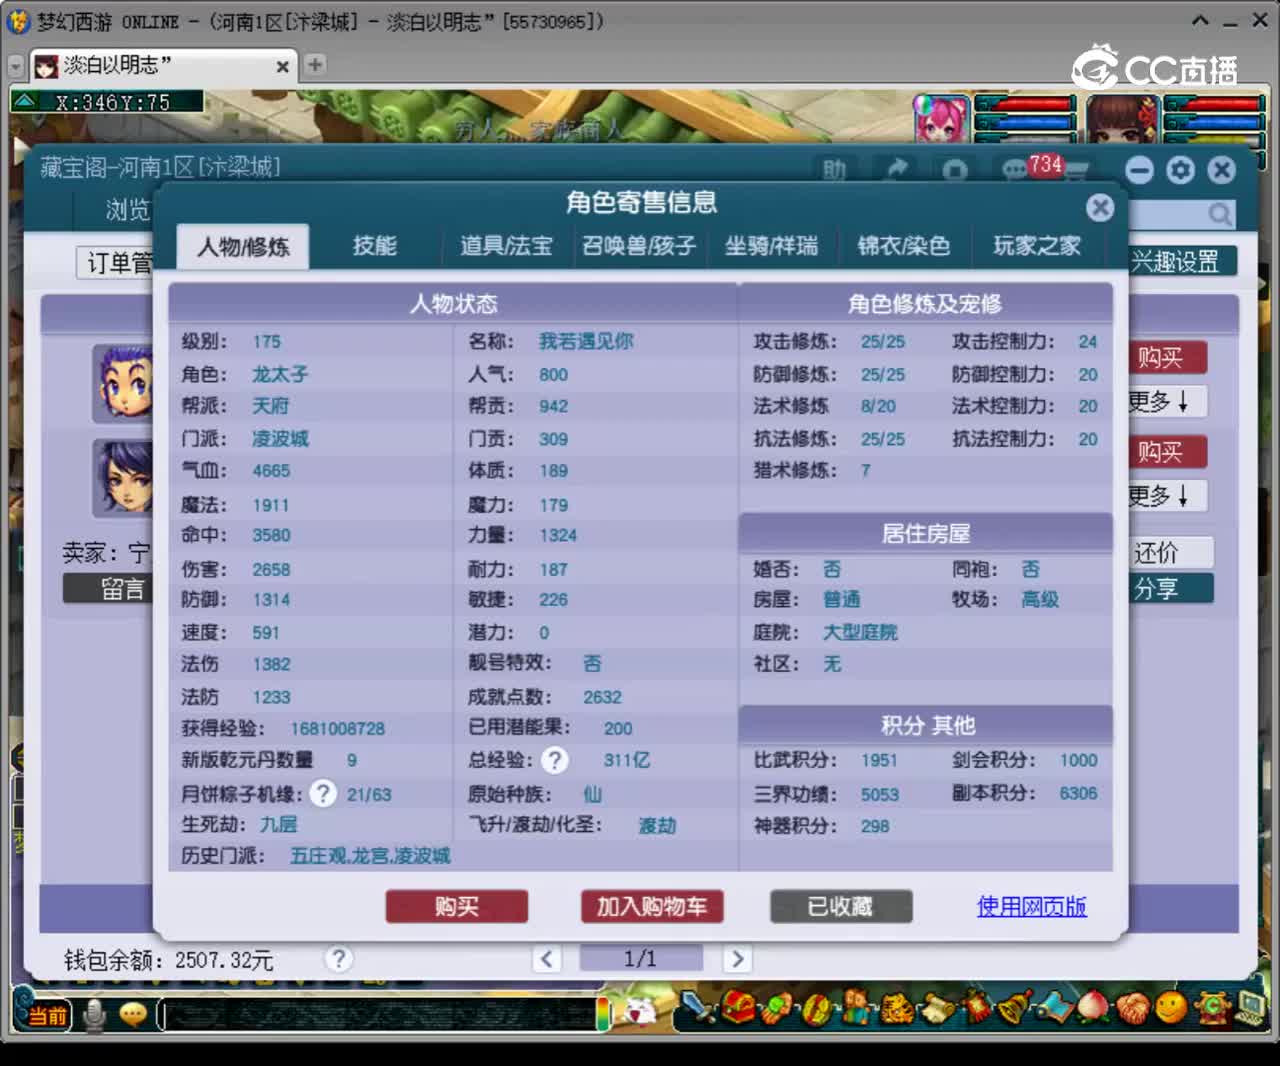
Task: Click the search magnifier icon in 藏宝阁
Action: 1219,214
